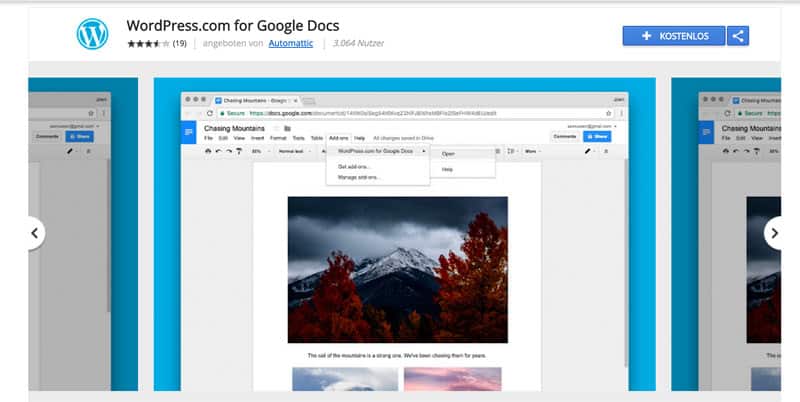
Task: Click the share icon button
Action: point(738,36)
